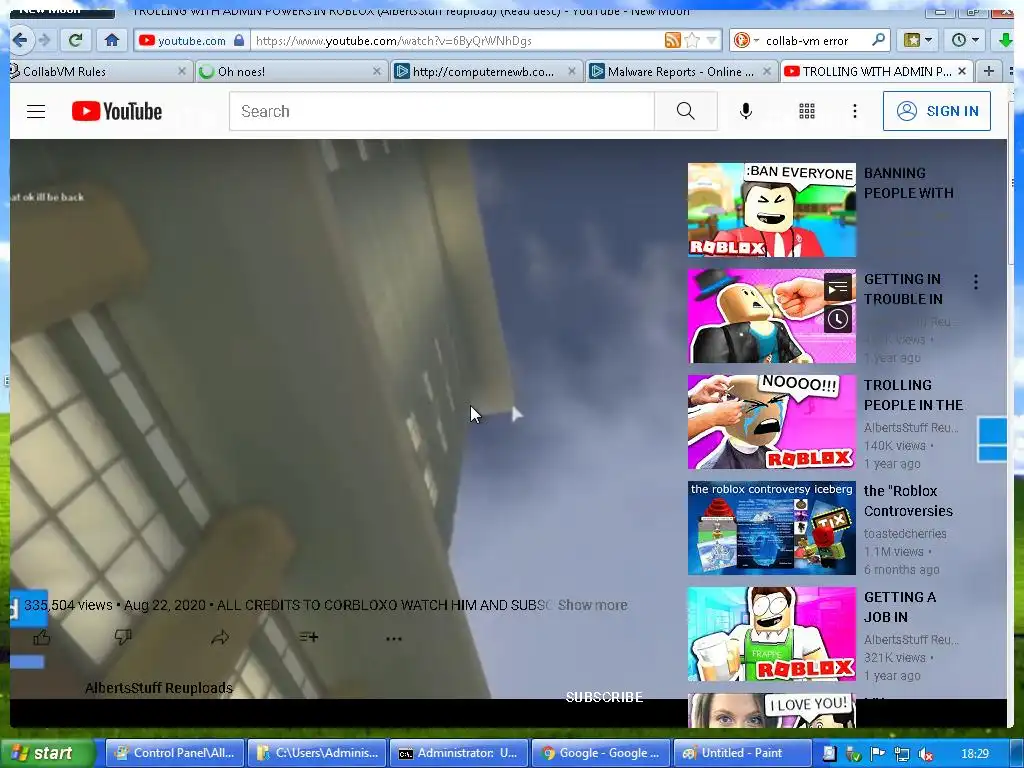Open the YouTube hamburger guide menu
The height and width of the screenshot is (768, 1024).
point(36,111)
